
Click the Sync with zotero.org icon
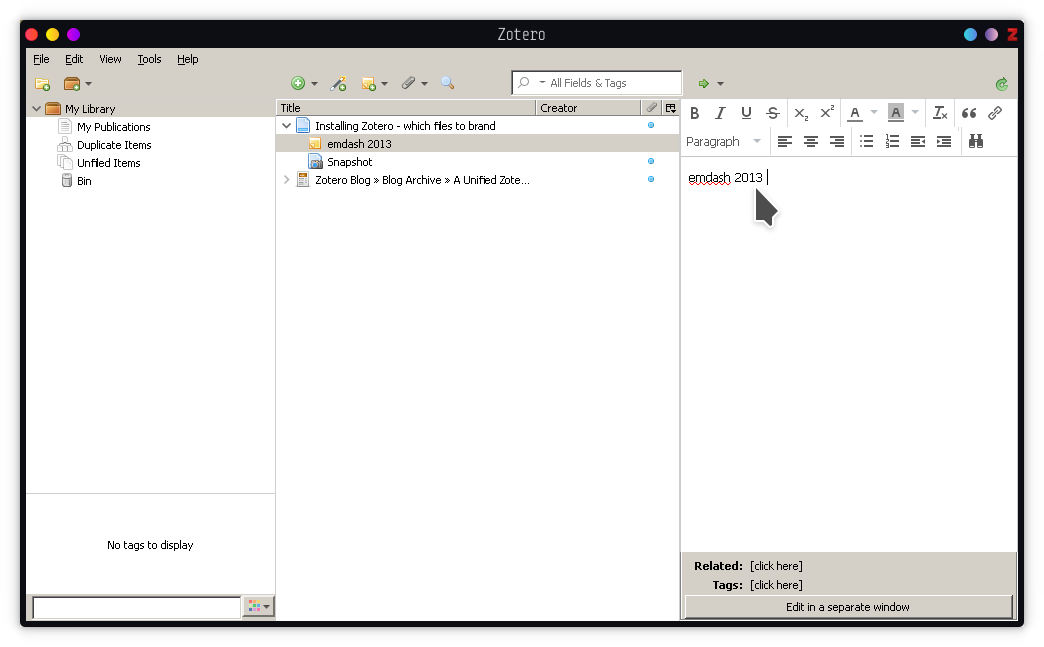tap(1002, 84)
